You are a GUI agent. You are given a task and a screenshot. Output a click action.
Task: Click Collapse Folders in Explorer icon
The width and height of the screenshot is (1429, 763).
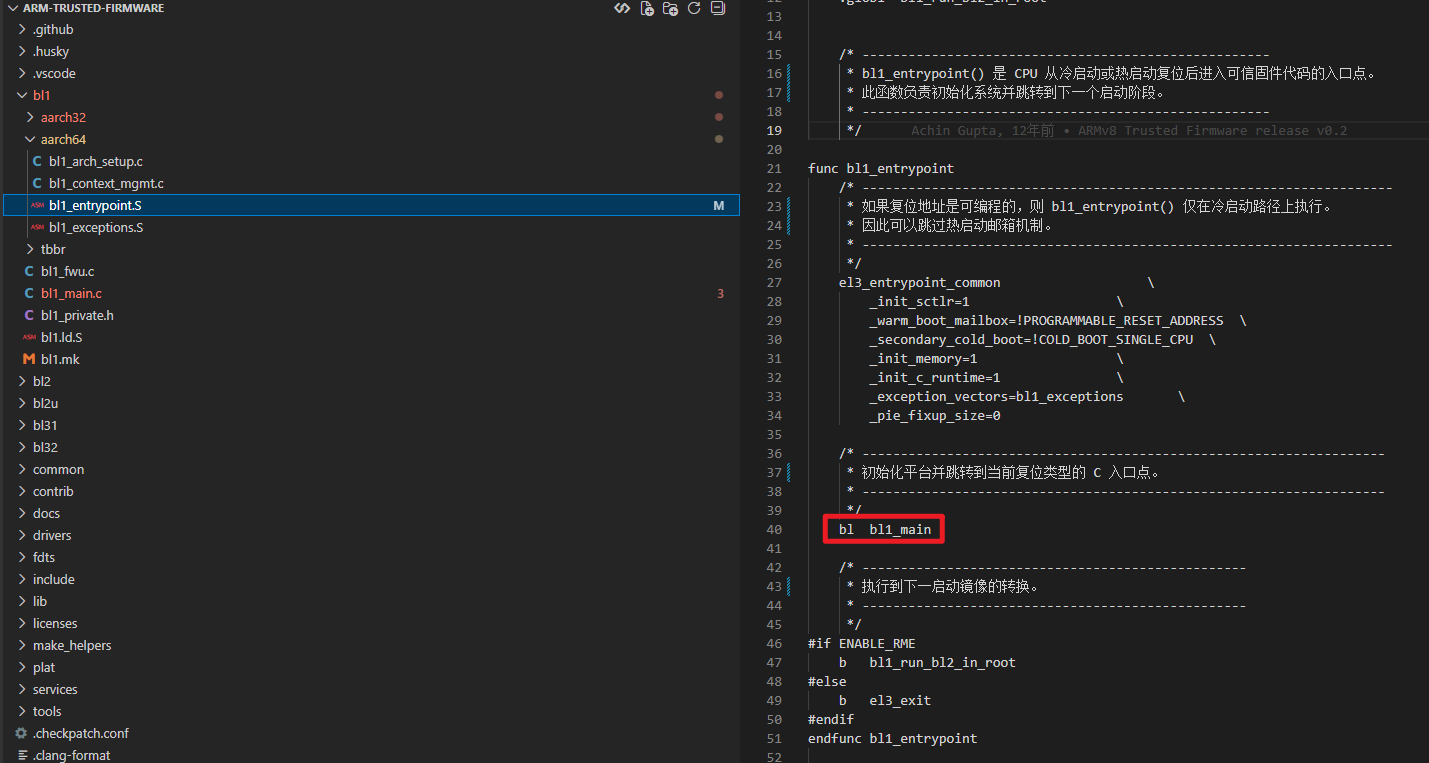tap(717, 8)
